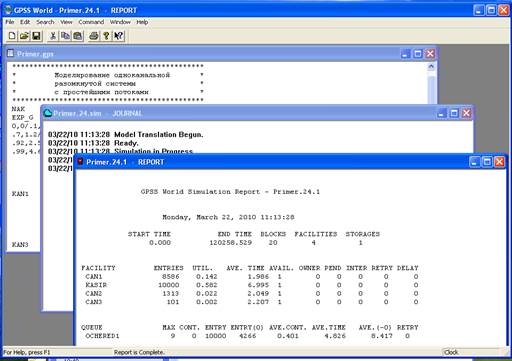Click the Print toolbar icon
Screen dimensions: 512x361
(94, 36)
